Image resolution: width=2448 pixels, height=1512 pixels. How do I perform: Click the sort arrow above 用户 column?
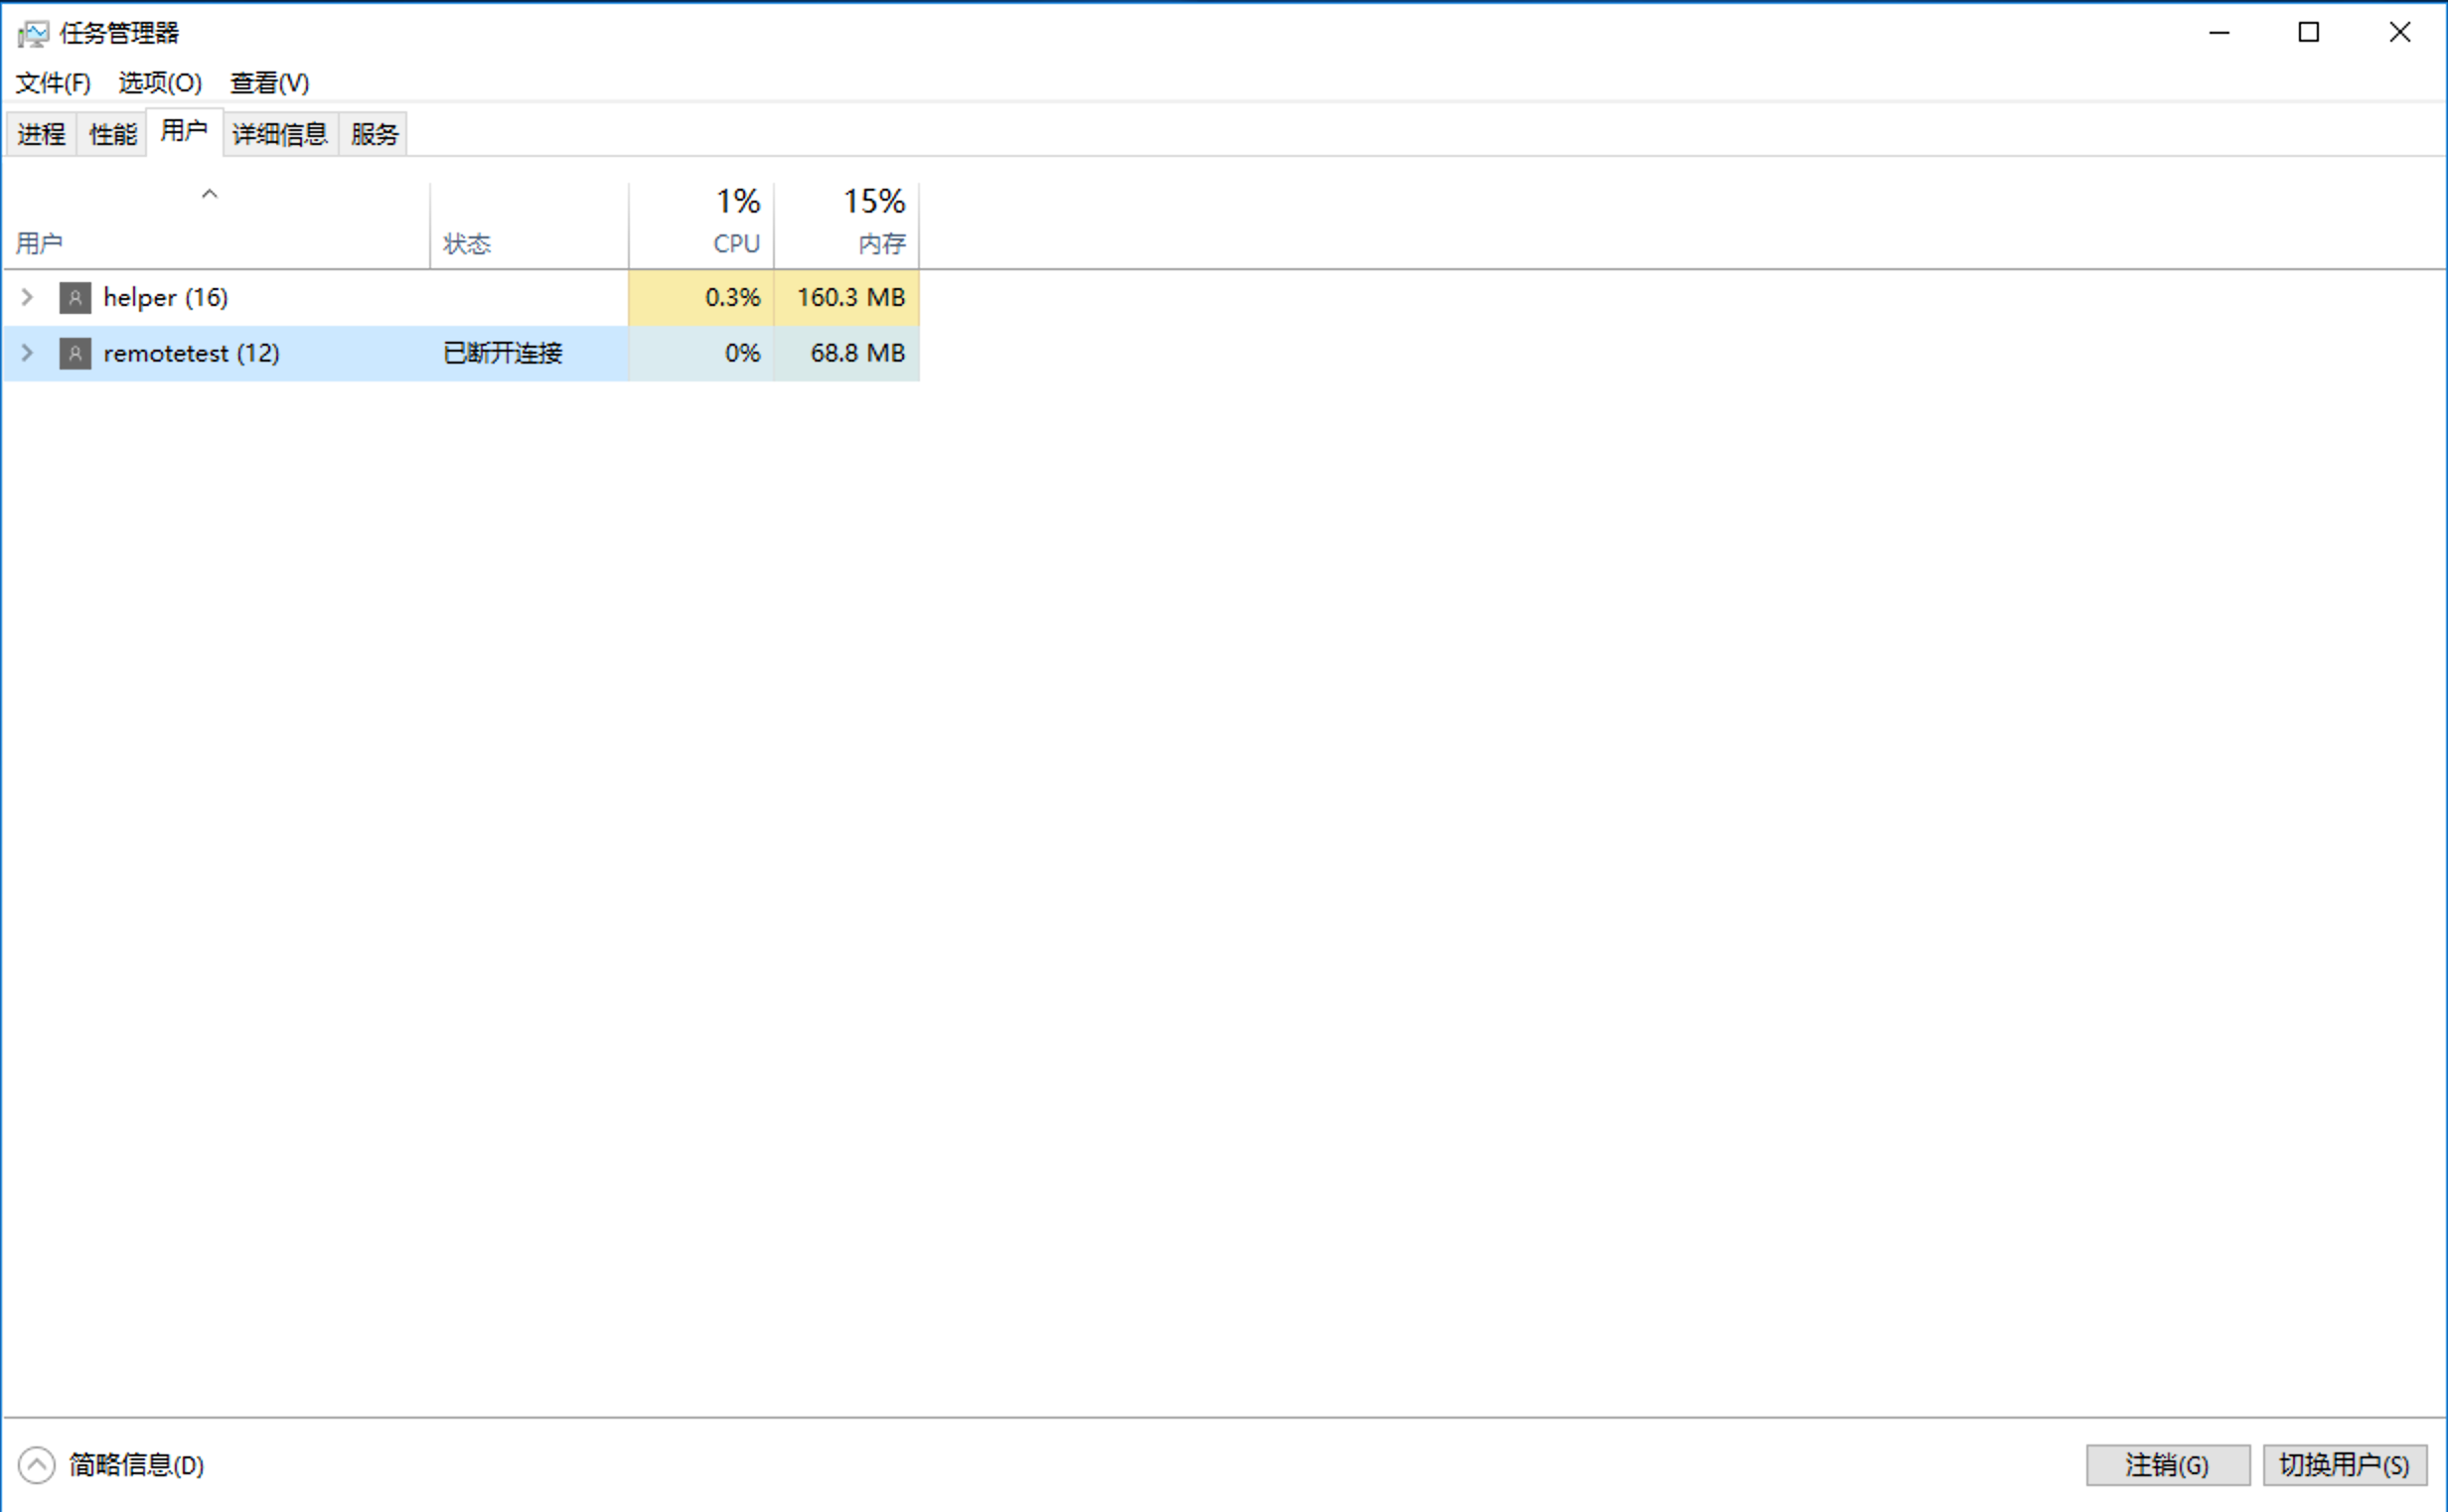coord(209,194)
